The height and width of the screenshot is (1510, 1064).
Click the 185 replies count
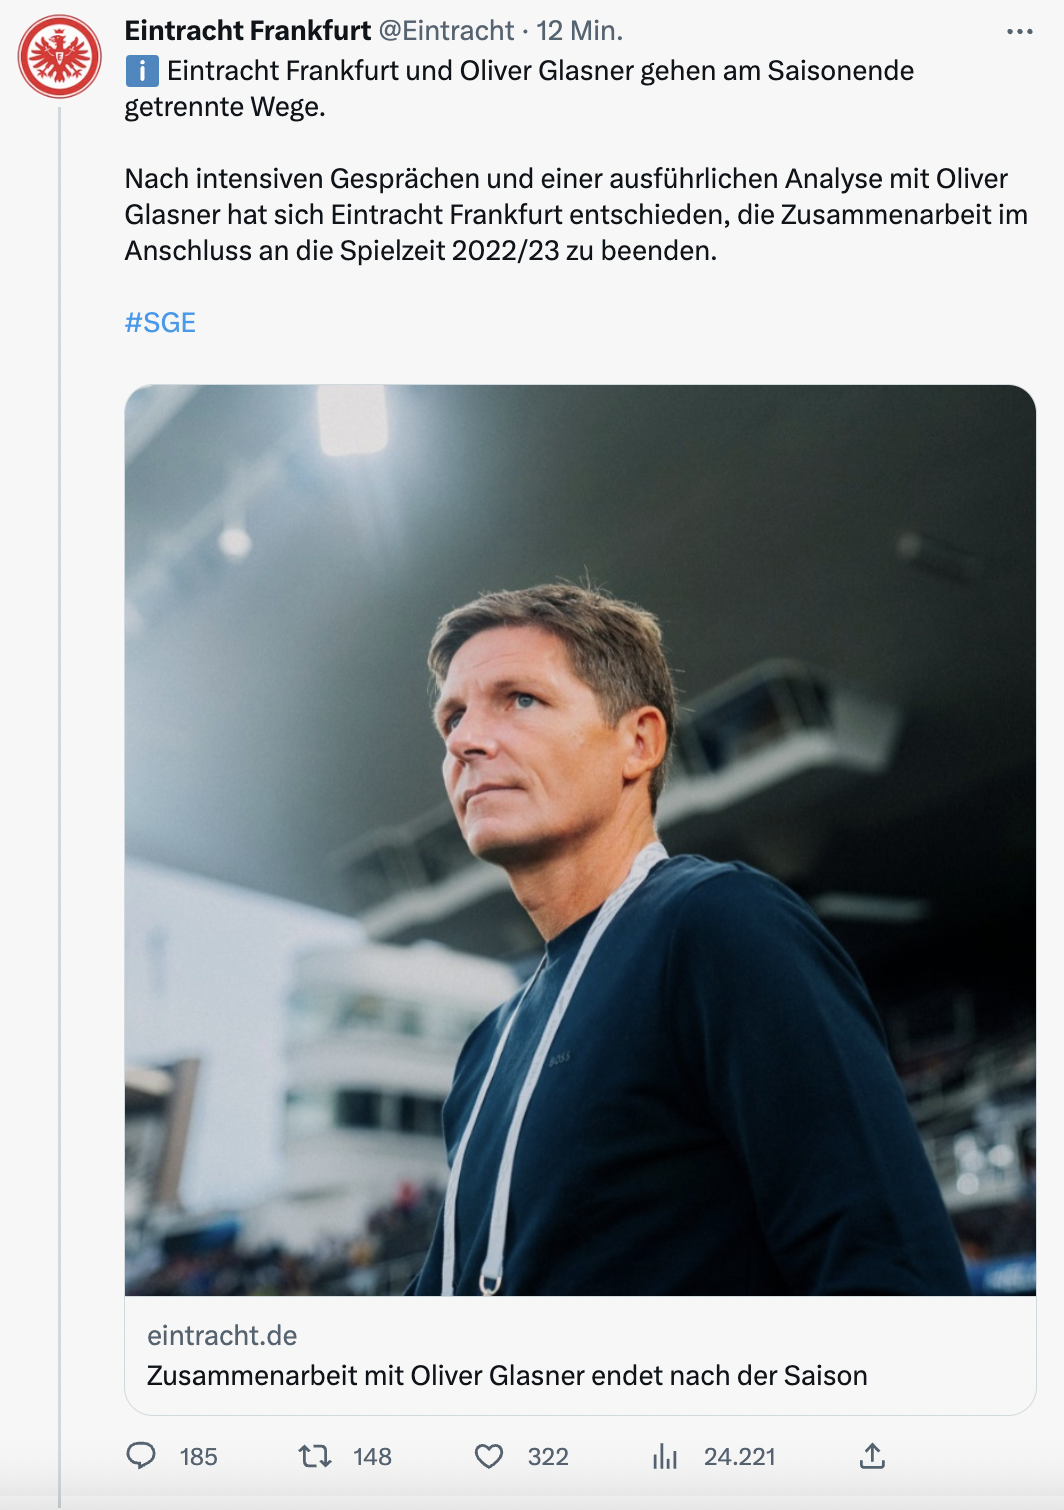198,1457
